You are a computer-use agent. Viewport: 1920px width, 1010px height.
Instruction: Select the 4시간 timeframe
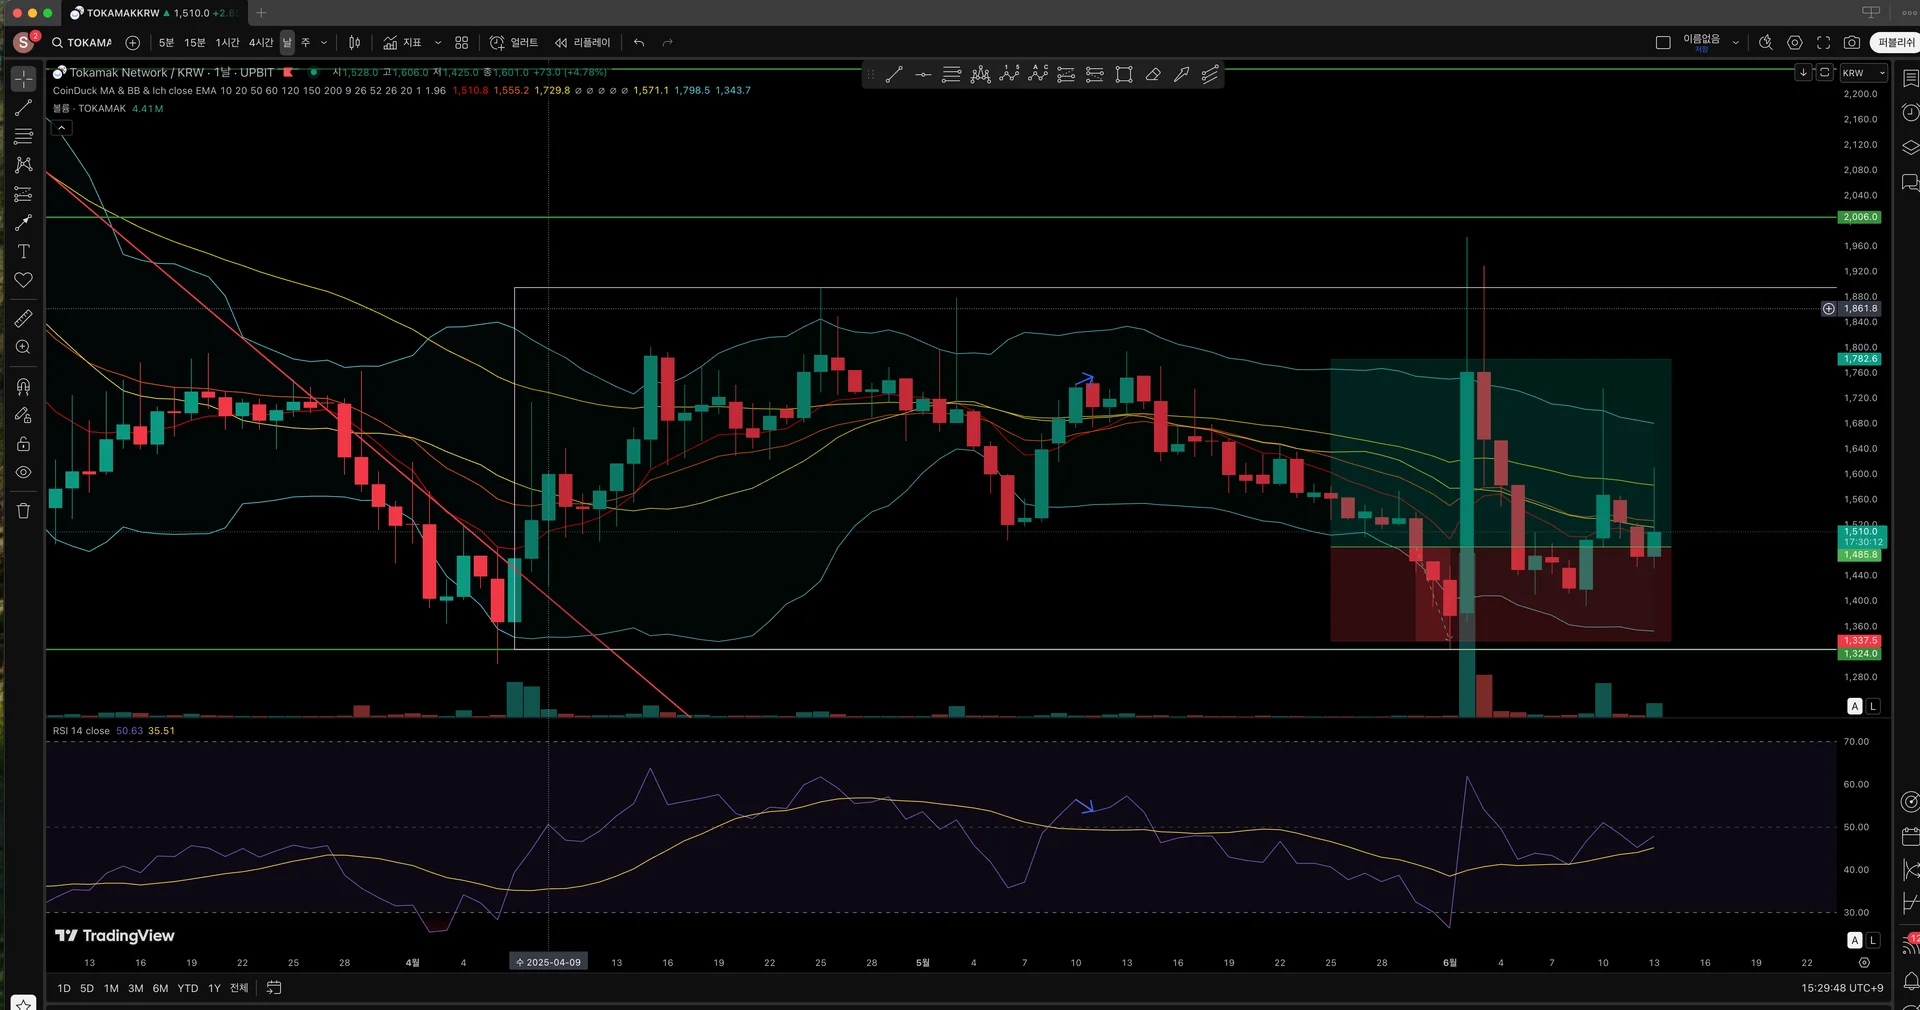coord(261,42)
